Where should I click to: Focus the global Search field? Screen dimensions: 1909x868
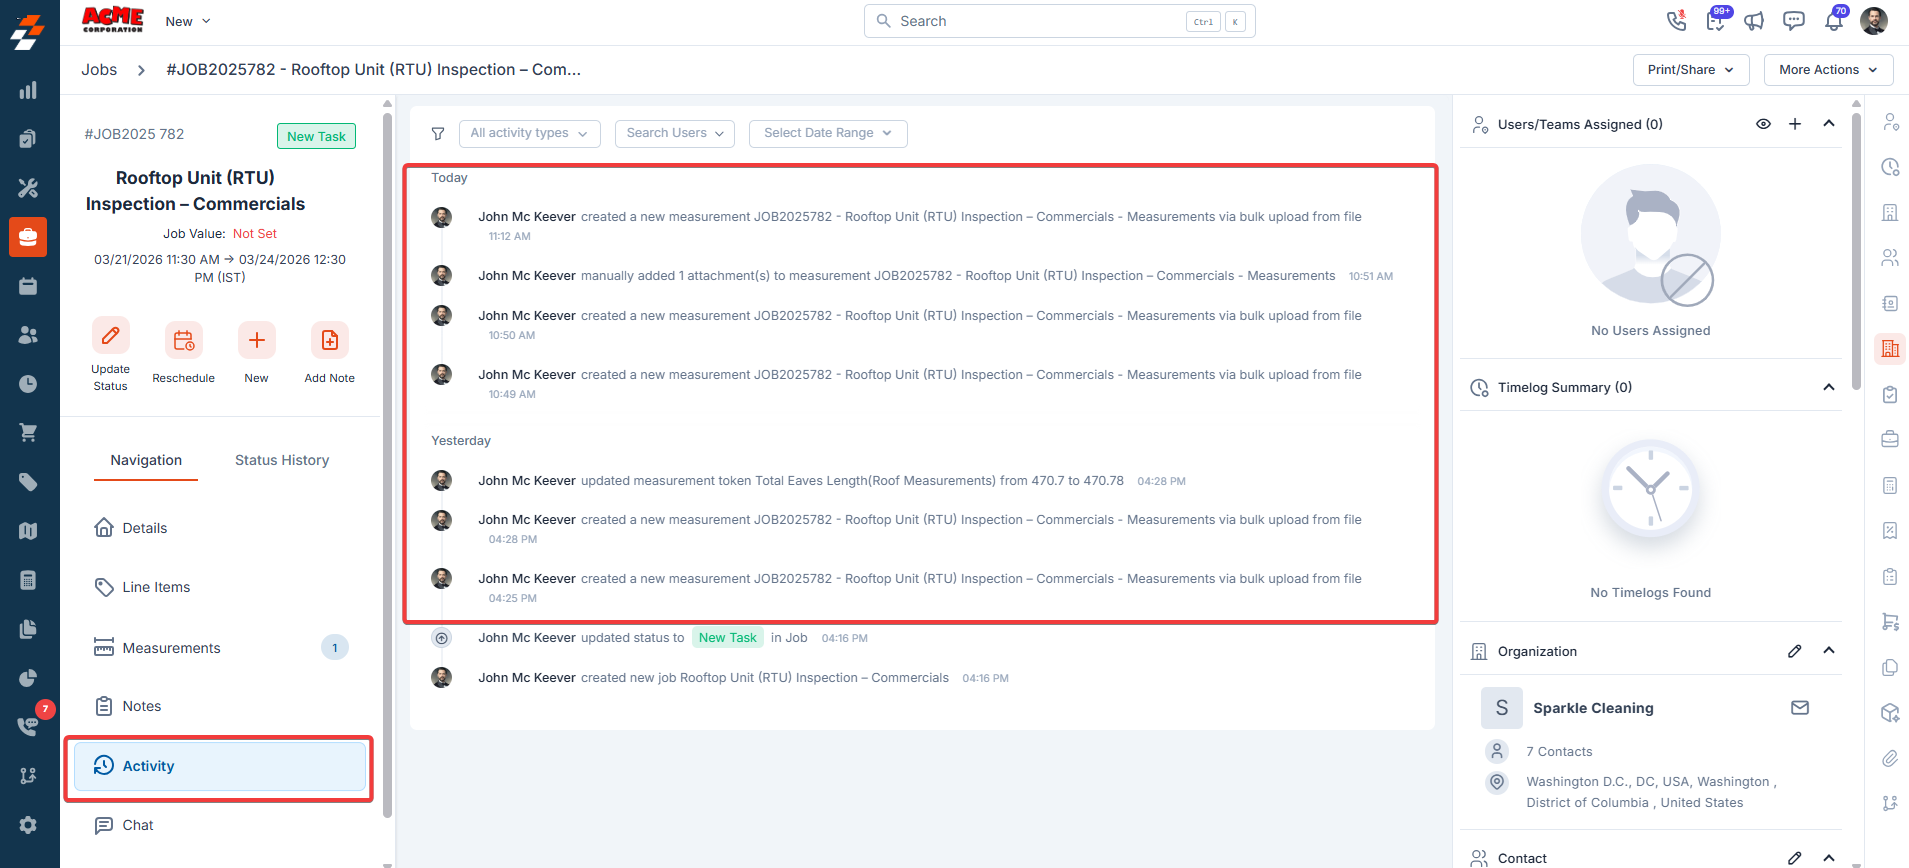(x=1059, y=21)
